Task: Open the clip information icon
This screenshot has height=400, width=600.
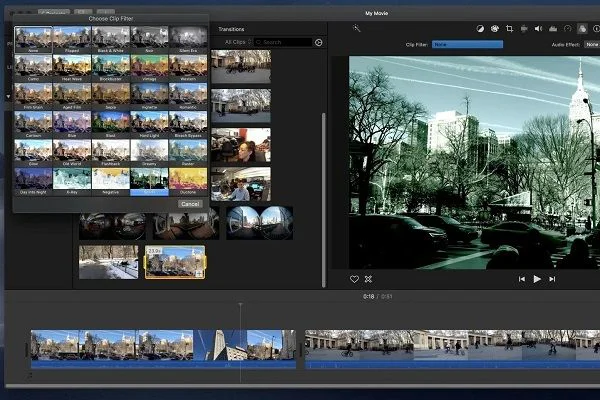Action: pyautogui.click(x=596, y=29)
